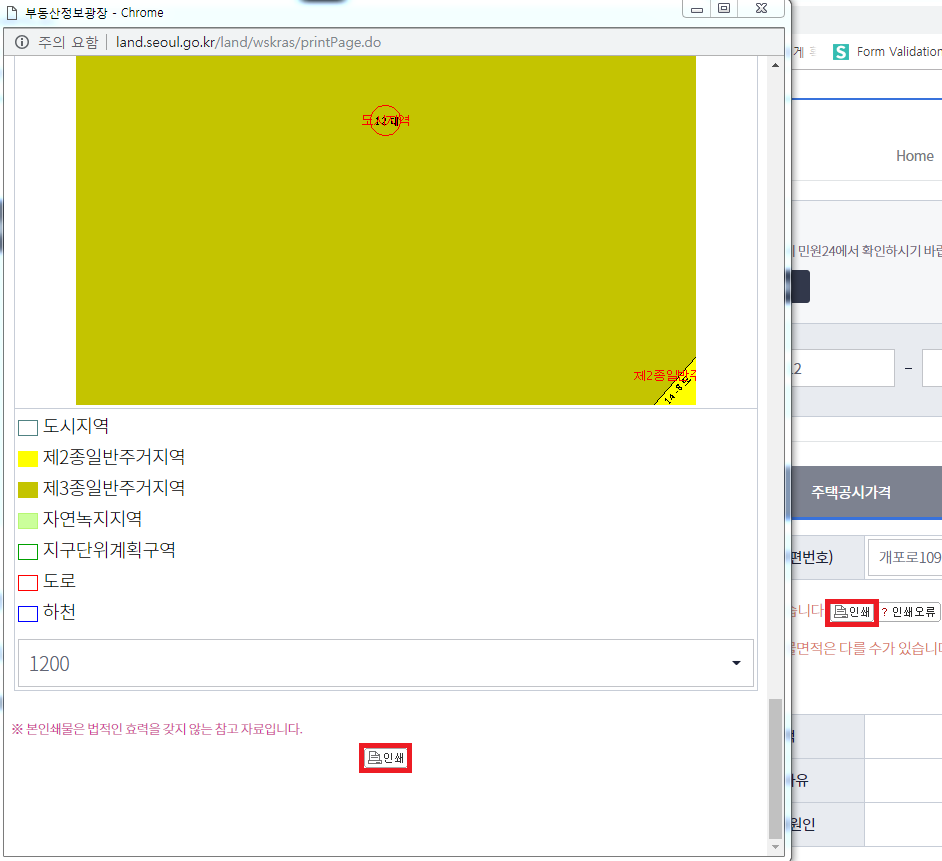Click the 인쇄오류 button

pyautogui.click(x=909, y=611)
